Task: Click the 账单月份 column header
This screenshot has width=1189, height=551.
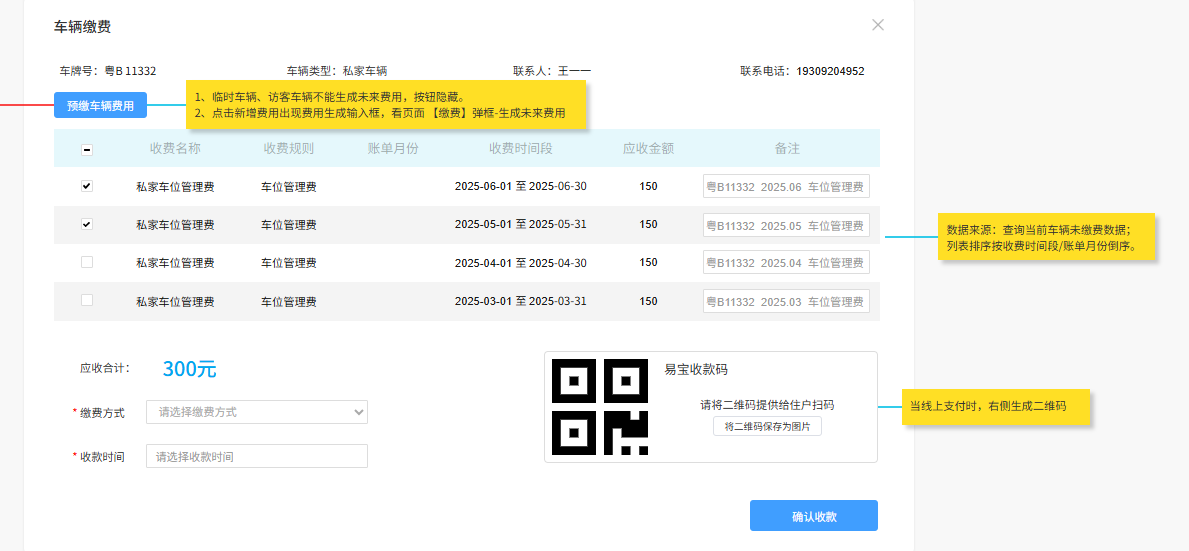Action: [392, 148]
